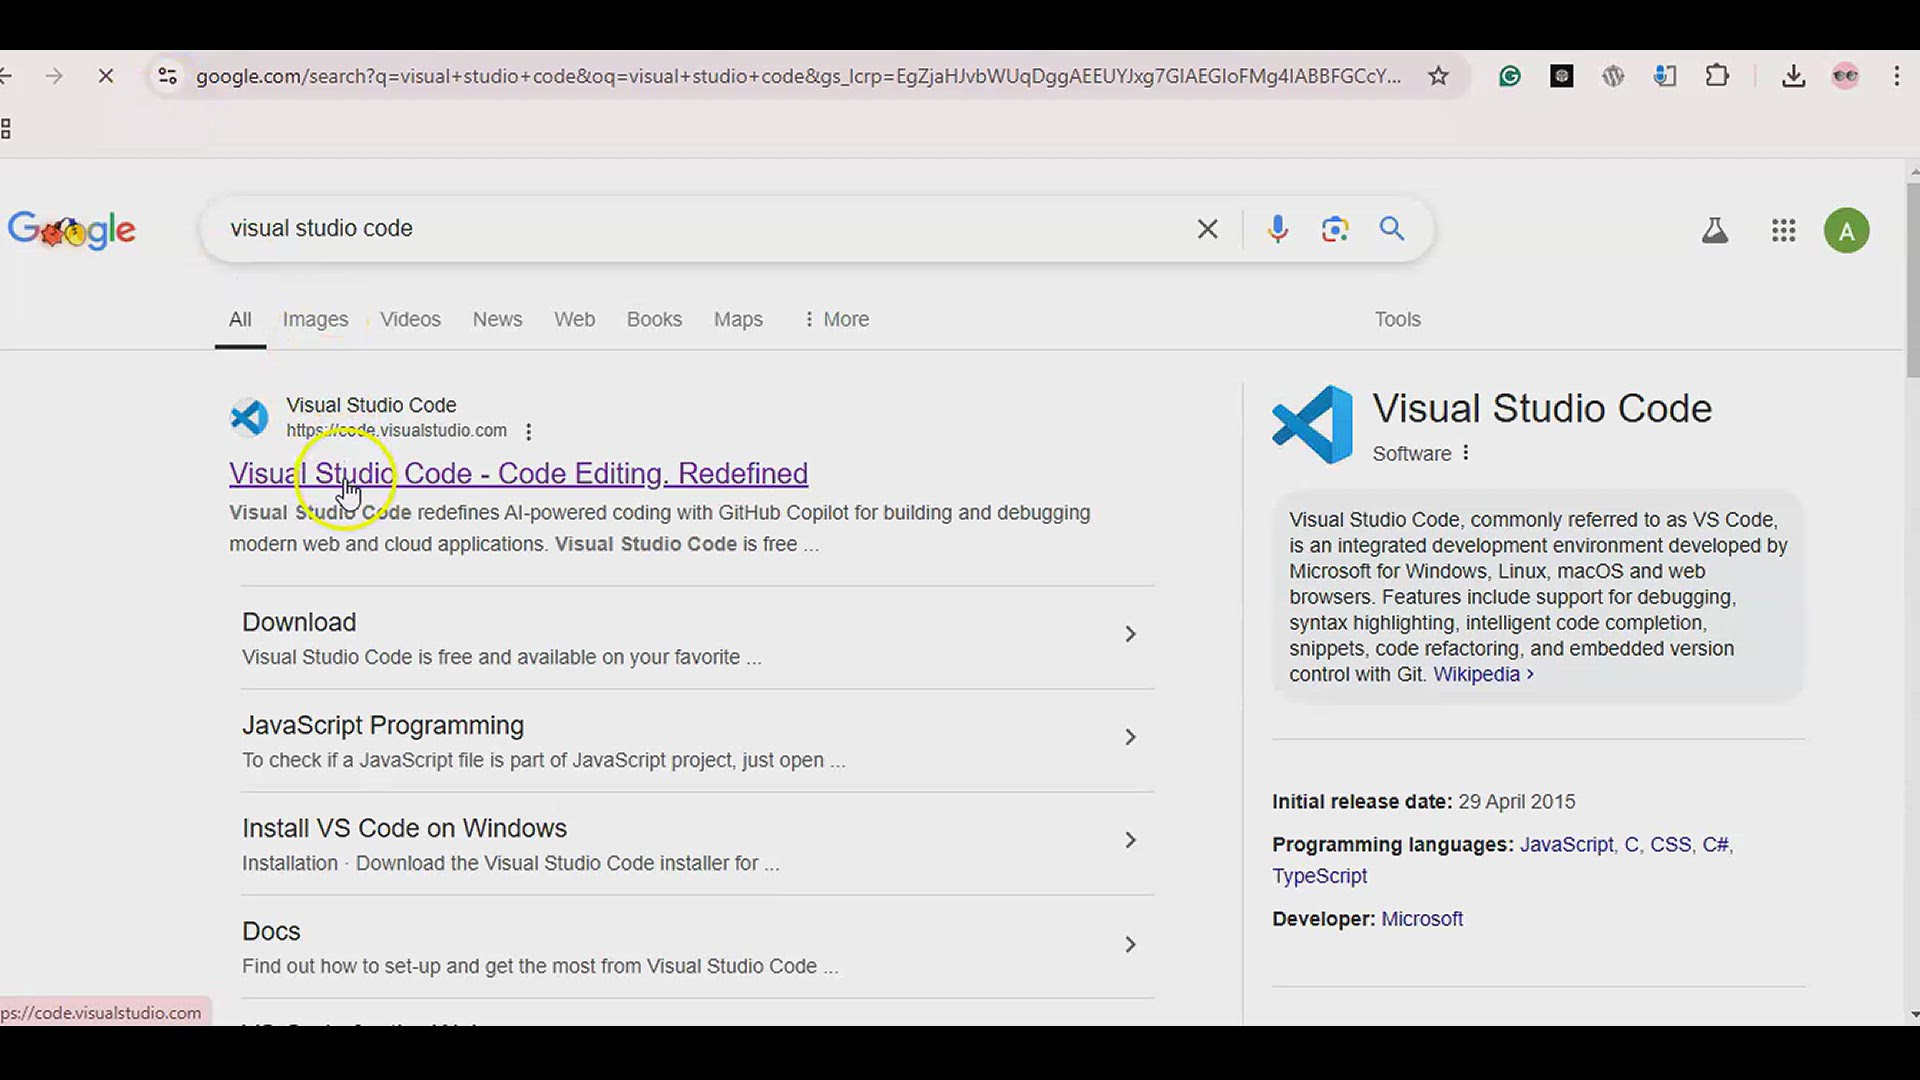Open Chrome three-dot menu
The image size is (1920, 1080).
[1897, 76]
